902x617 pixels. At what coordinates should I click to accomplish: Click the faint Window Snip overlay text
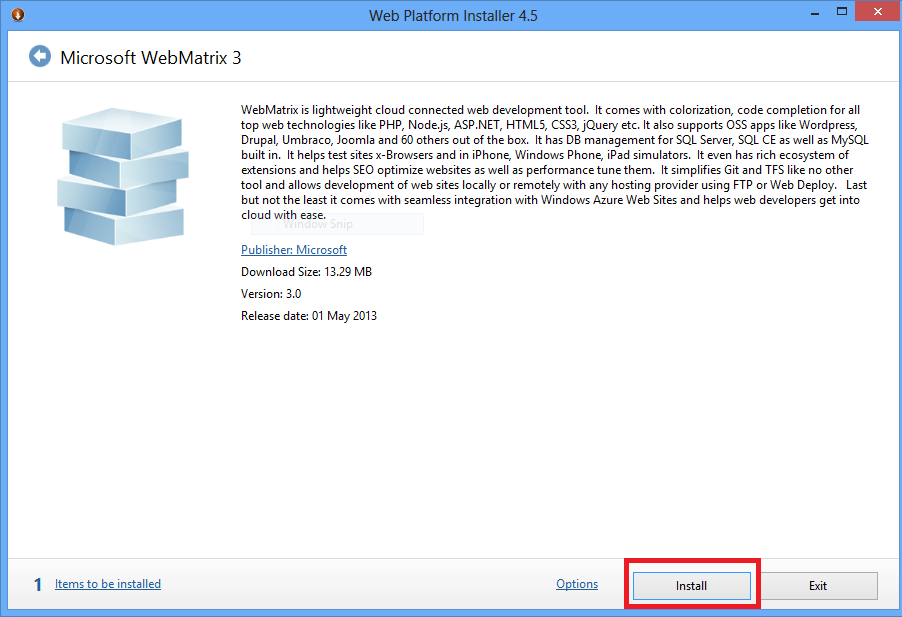[x=318, y=225]
